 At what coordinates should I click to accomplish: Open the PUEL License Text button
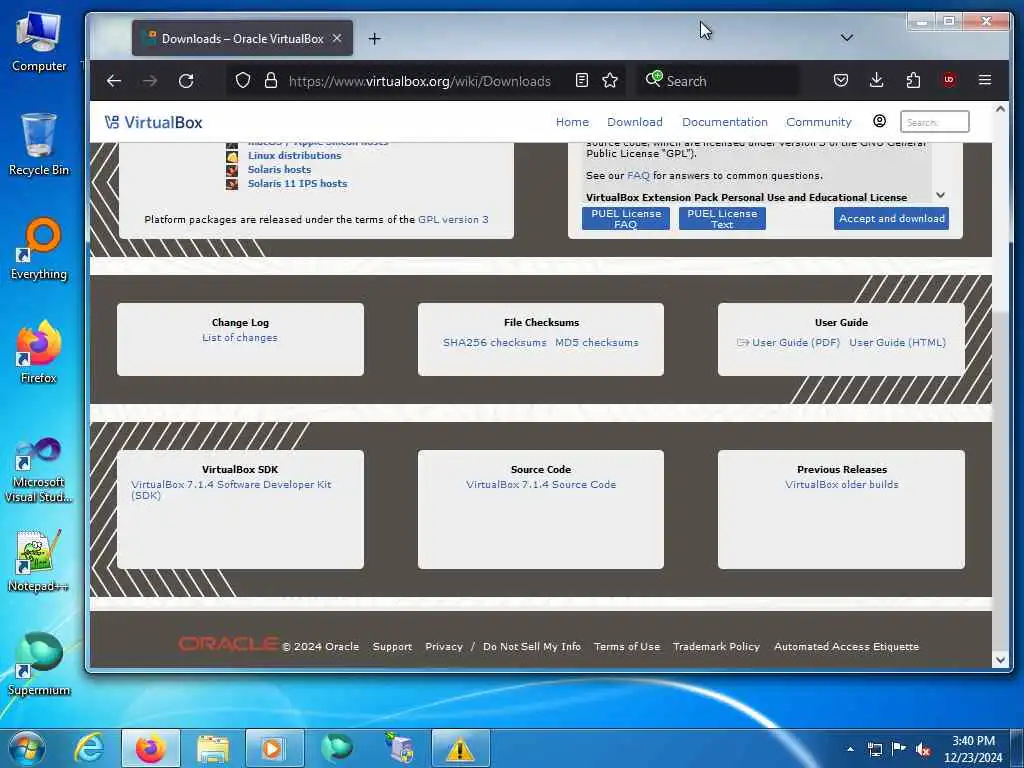tap(722, 219)
